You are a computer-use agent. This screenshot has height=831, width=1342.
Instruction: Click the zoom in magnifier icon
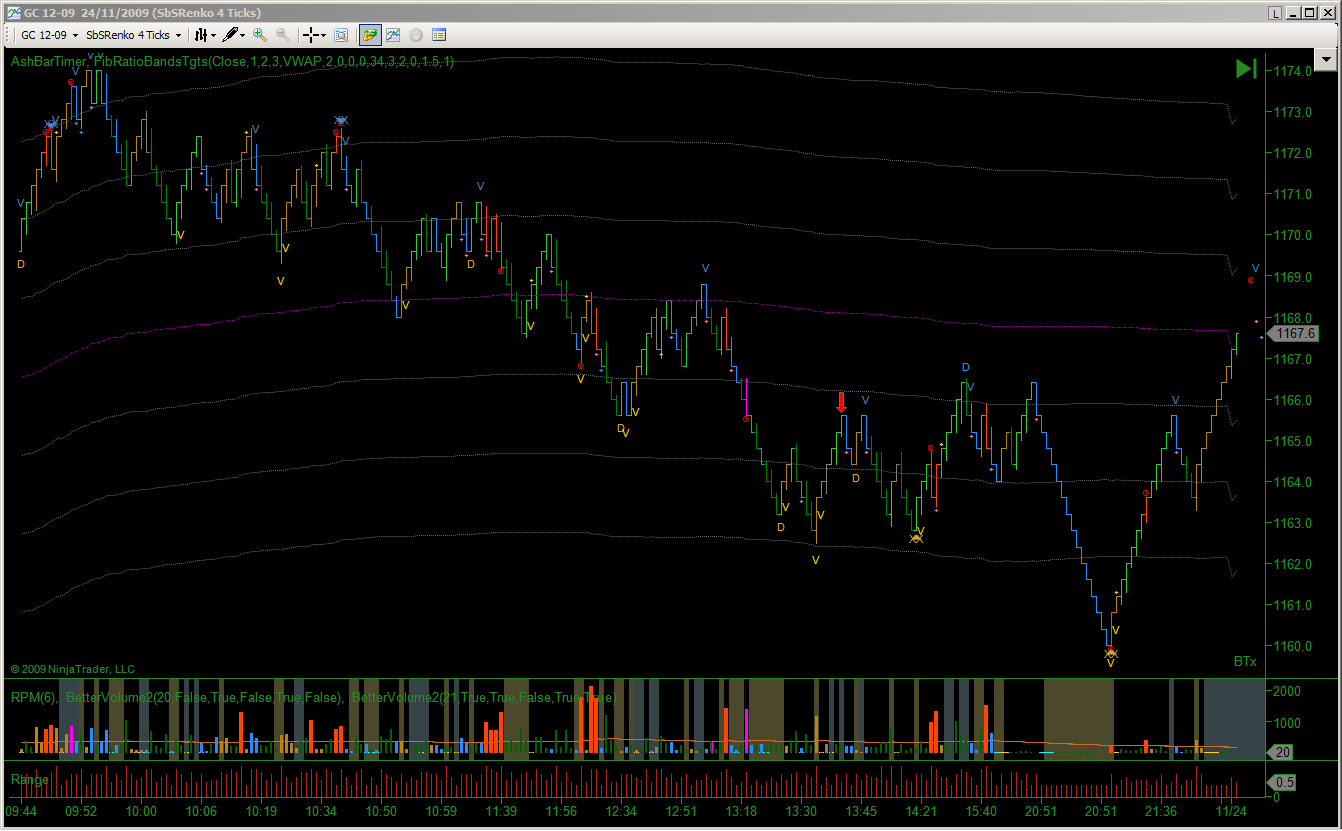[260, 35]
